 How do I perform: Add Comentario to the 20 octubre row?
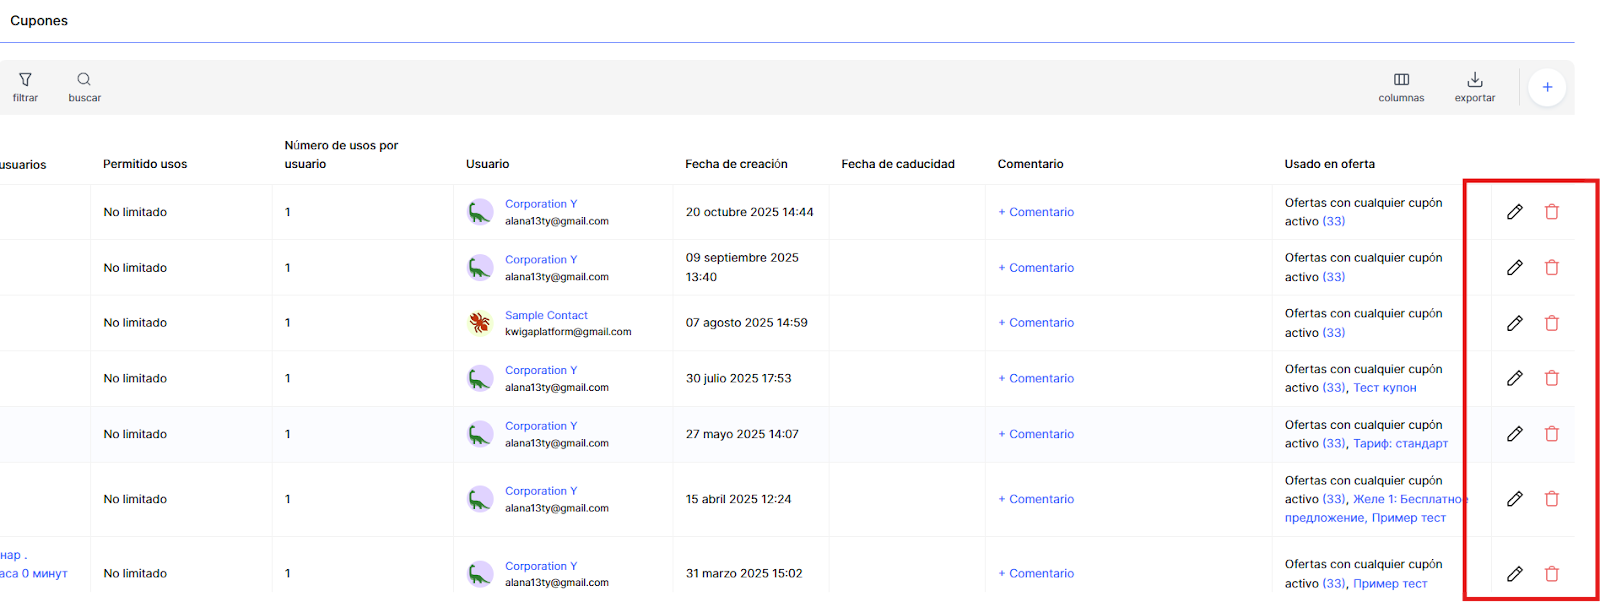coord(1036,212)
